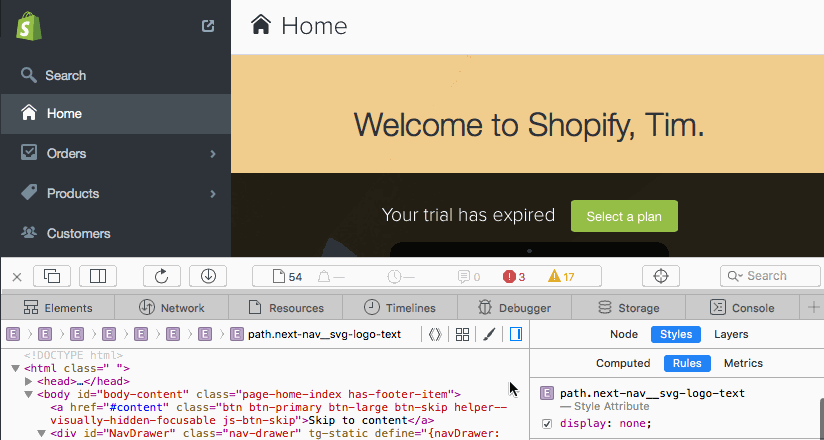824x440 pixels.
Task: Collapse the html element node
Action: 15,369
